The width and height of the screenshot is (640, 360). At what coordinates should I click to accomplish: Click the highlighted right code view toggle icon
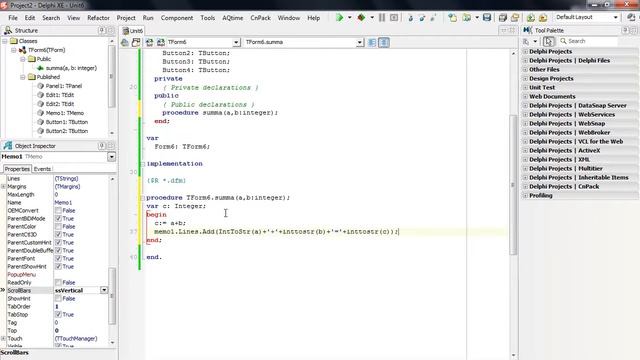click(384, 42)
